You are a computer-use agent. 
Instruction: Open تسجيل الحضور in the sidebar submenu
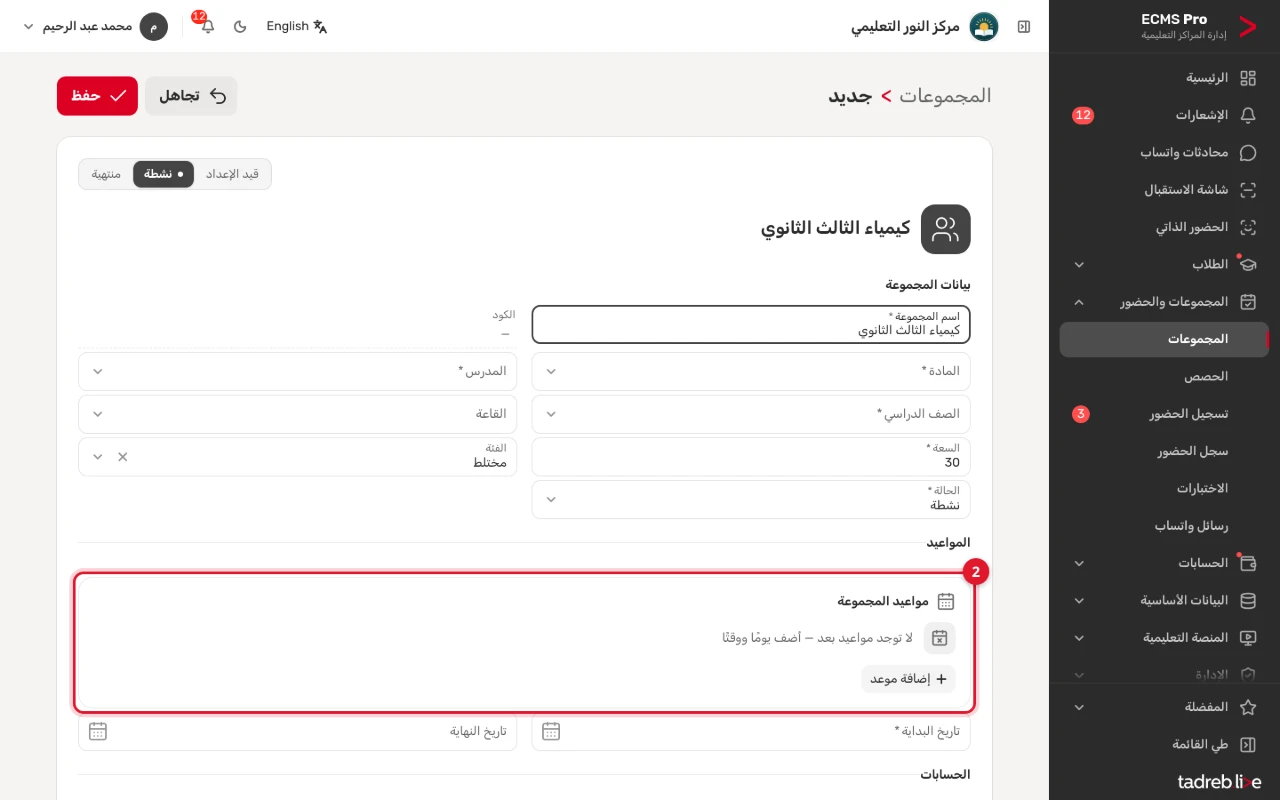coord(1164,414)
